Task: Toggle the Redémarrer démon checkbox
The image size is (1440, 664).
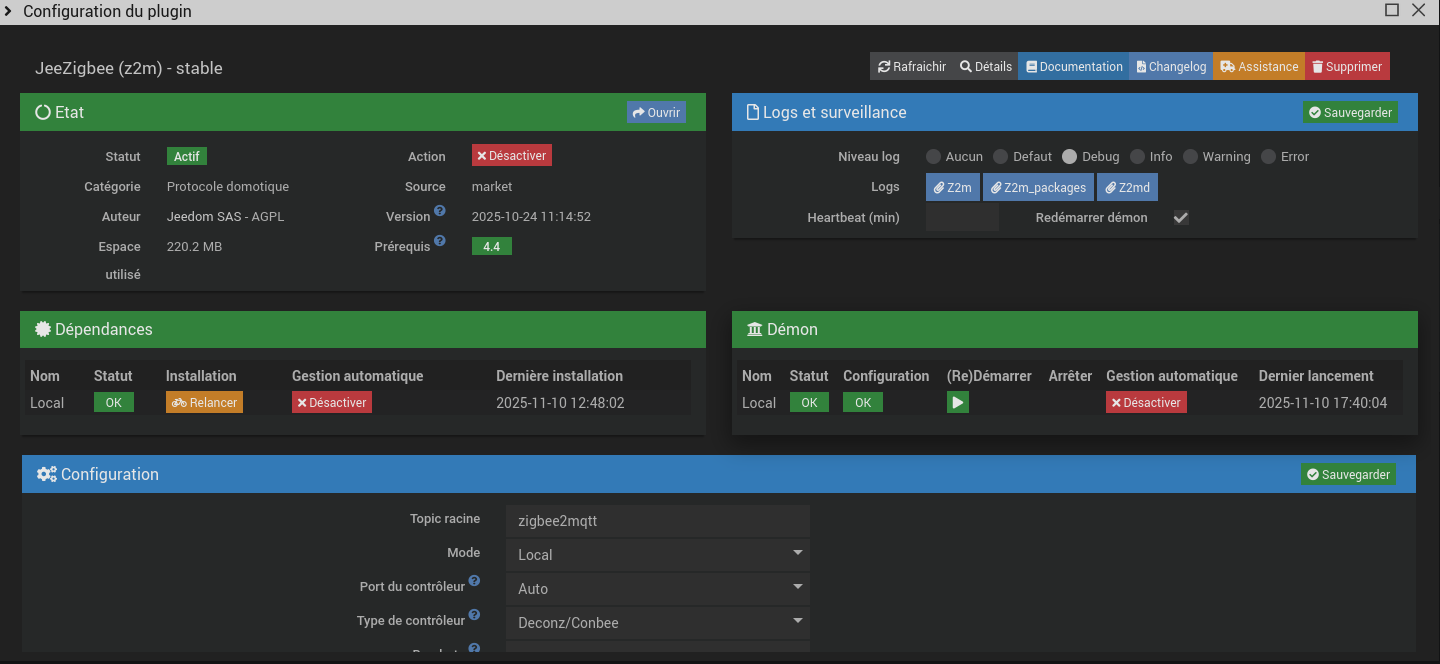Action: coord(1181,218)
